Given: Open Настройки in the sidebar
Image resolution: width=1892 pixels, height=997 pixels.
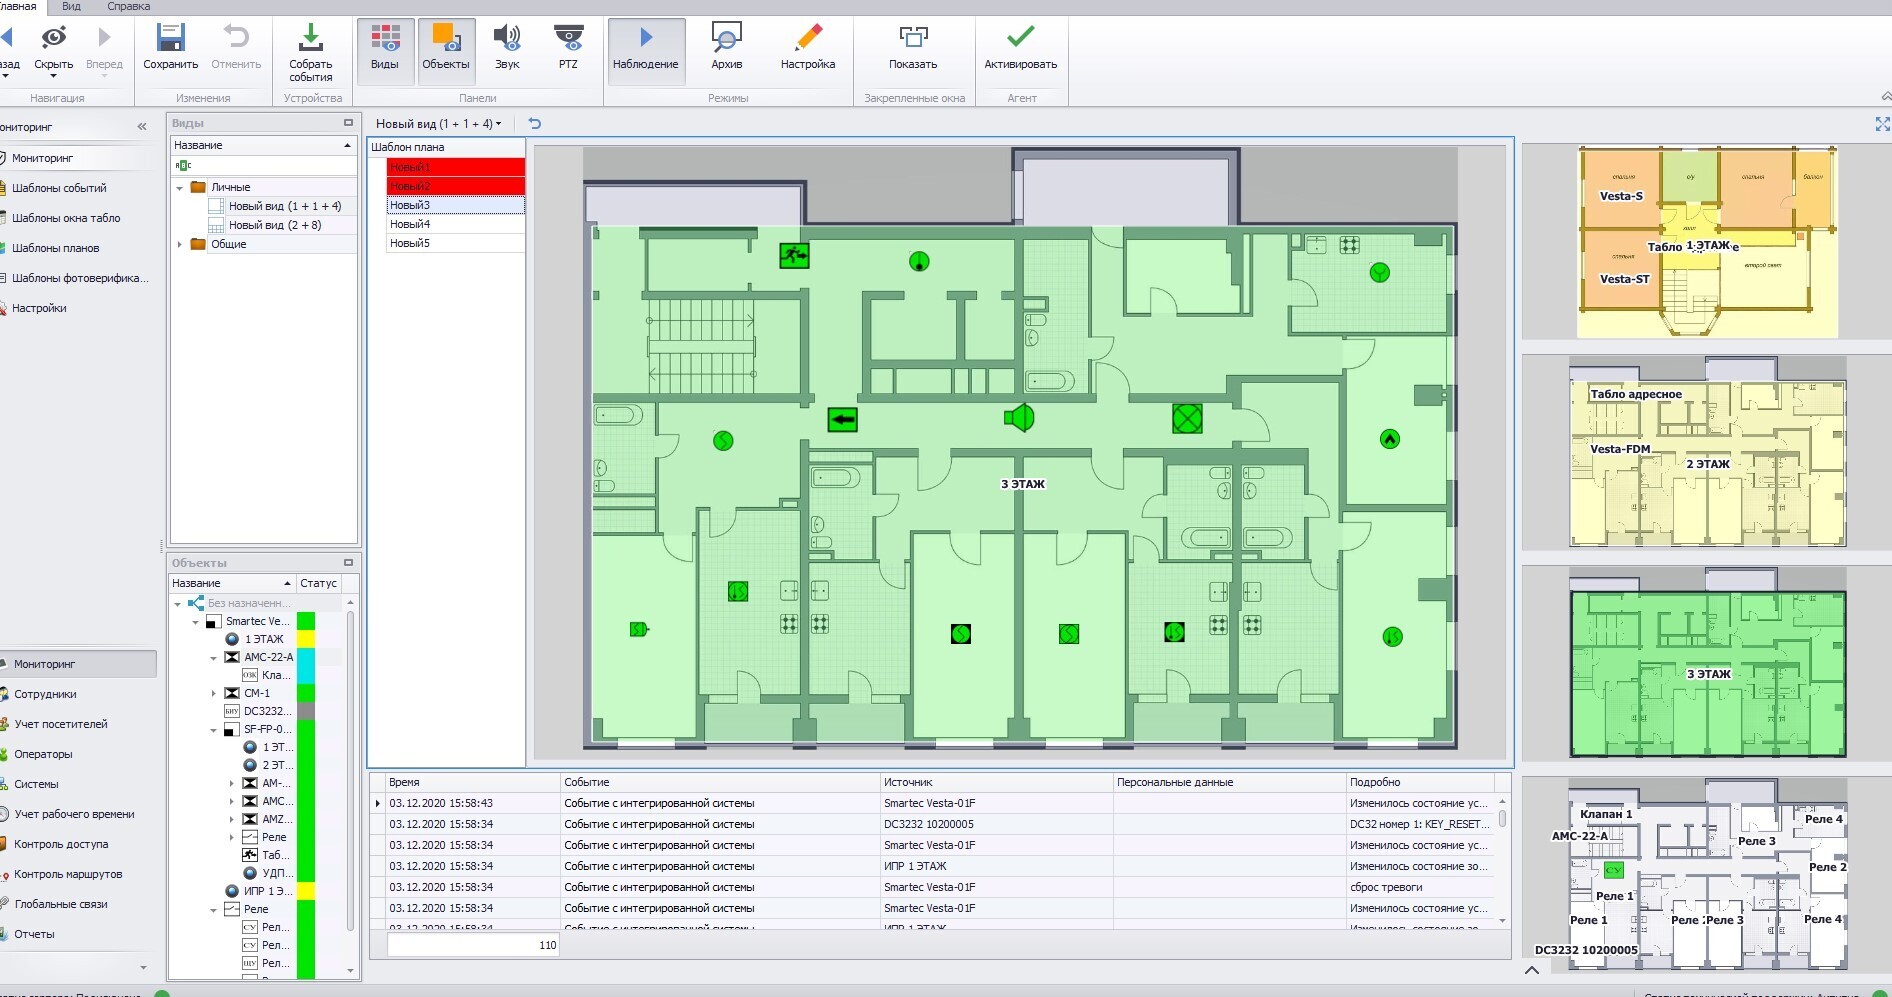Looking at the screenshot, I should pos(39,308).
